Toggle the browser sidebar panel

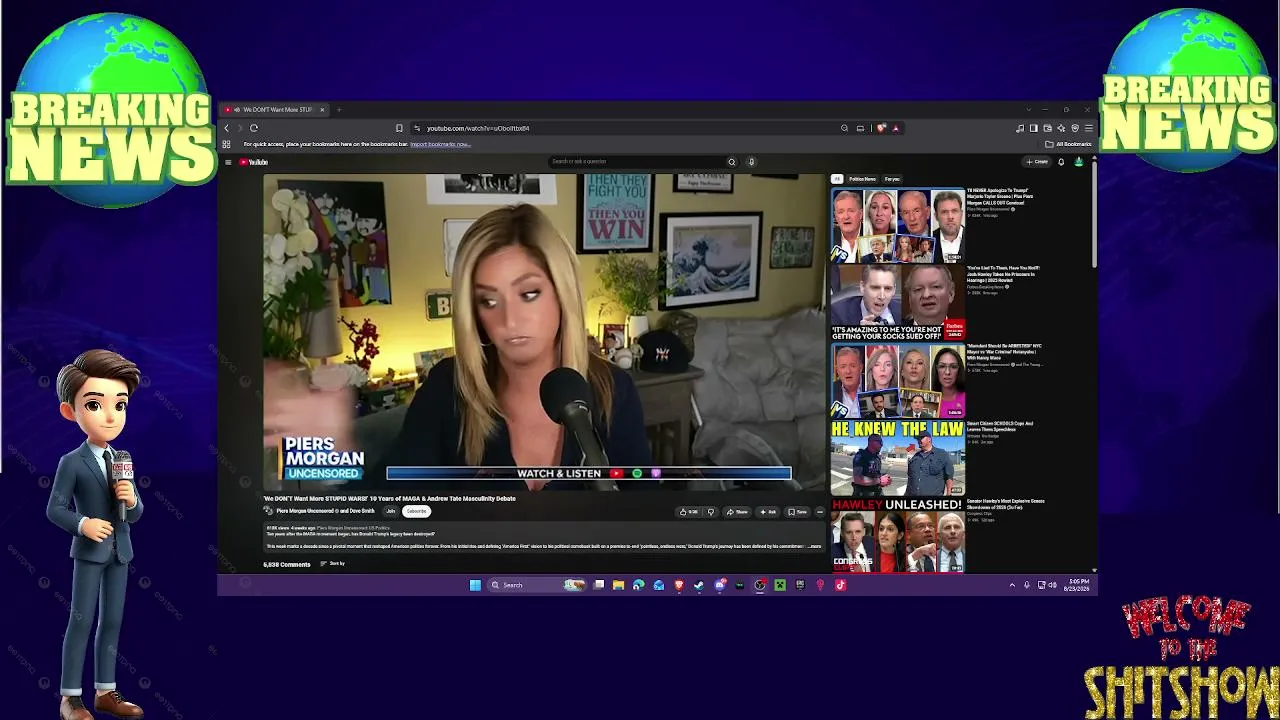point(1033,128)
